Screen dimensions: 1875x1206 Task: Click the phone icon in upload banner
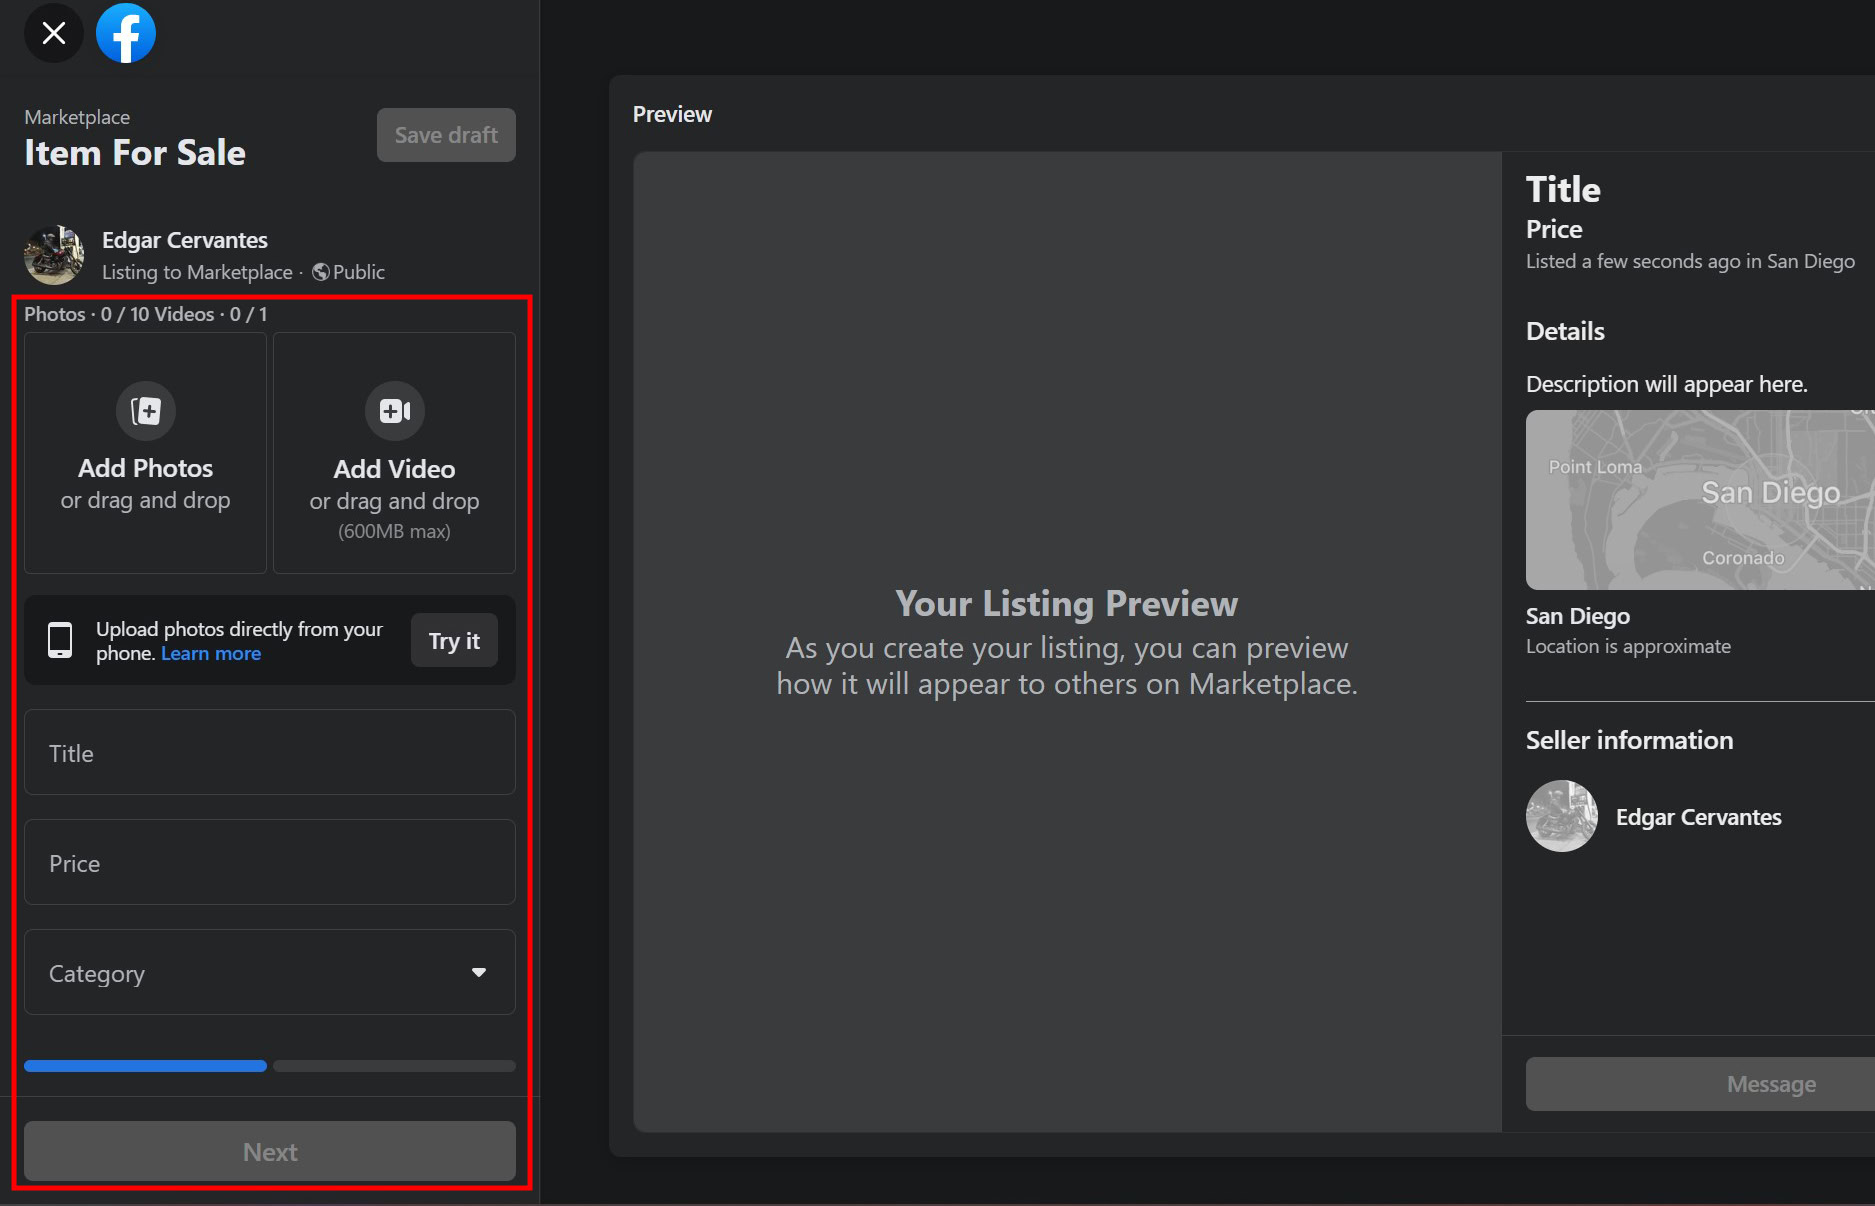coord(60,640)
